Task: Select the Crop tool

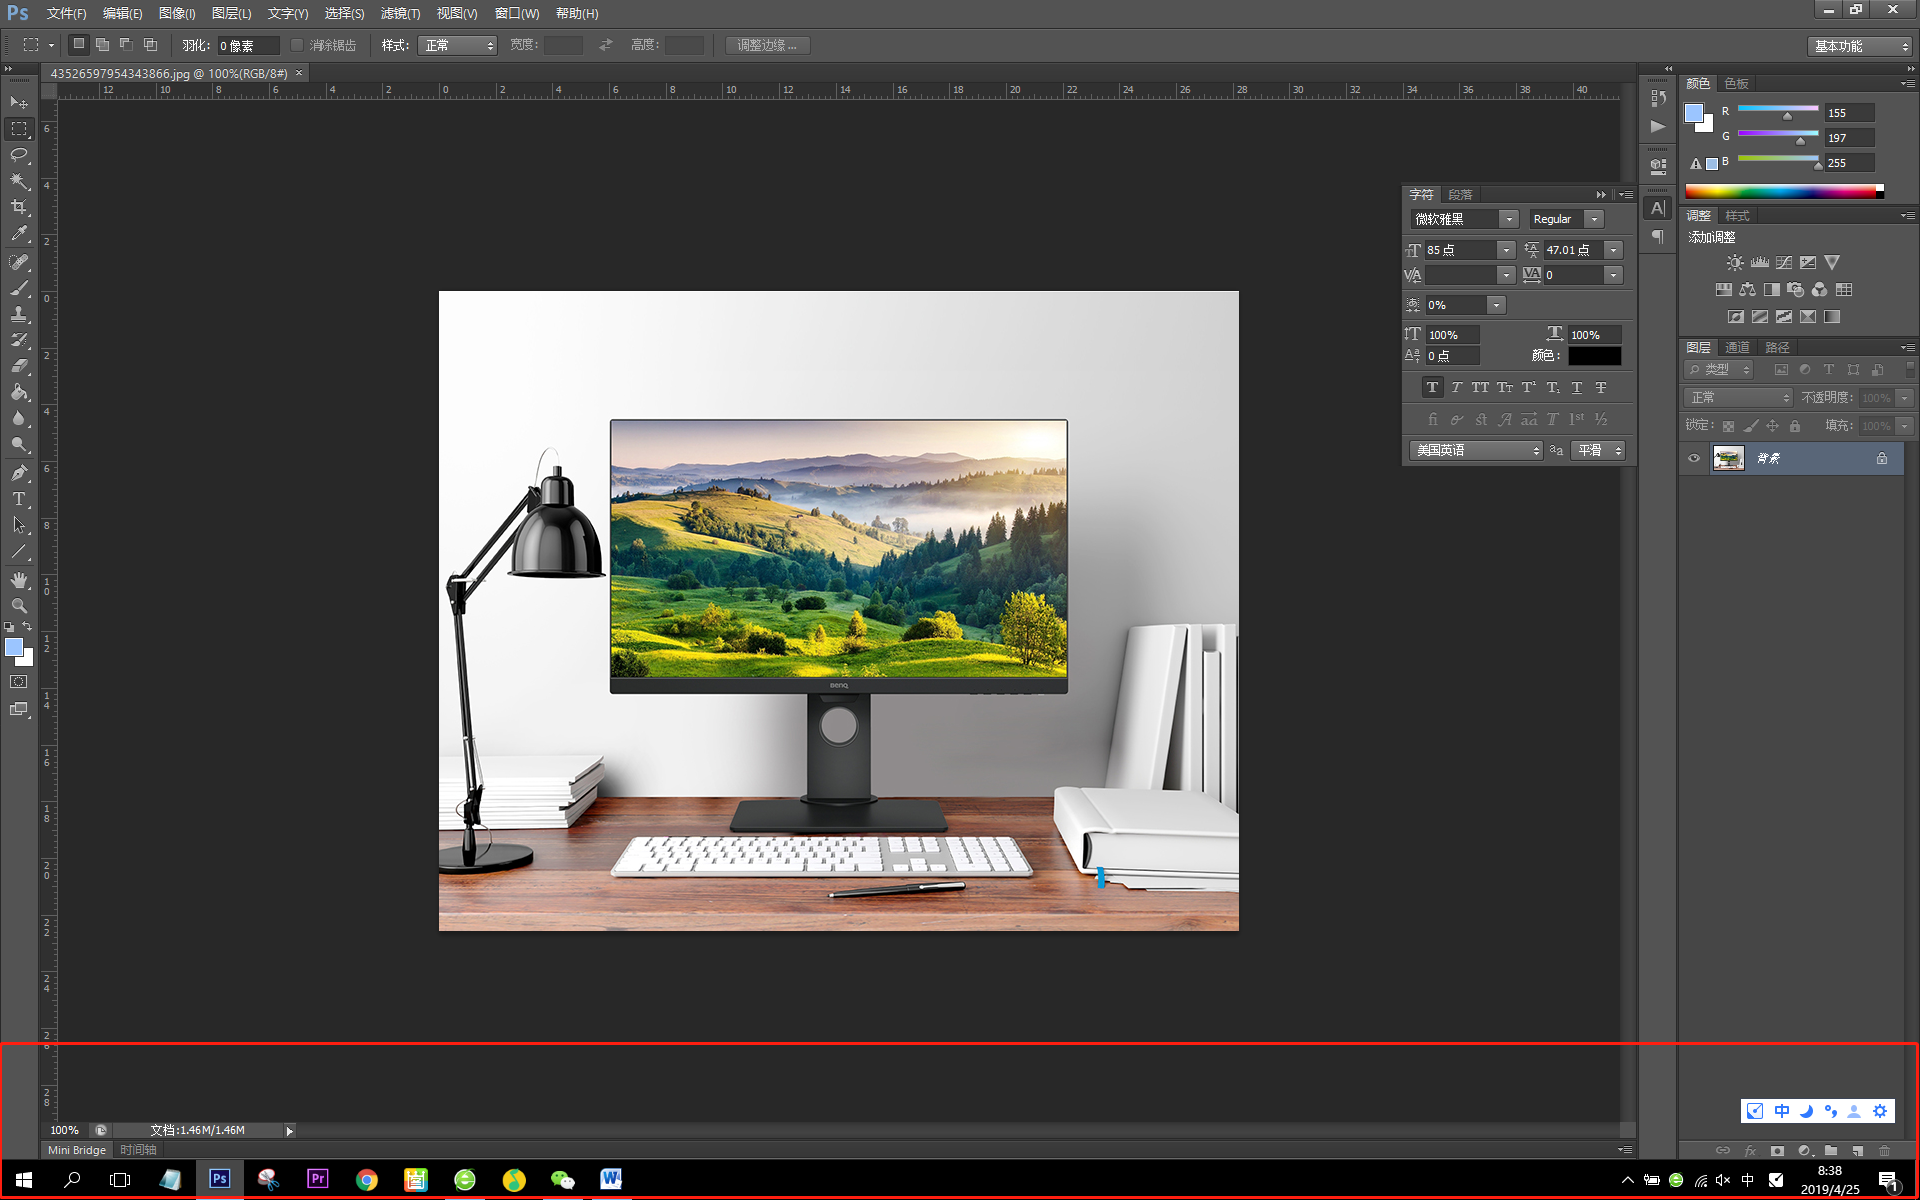Action: 19,207
